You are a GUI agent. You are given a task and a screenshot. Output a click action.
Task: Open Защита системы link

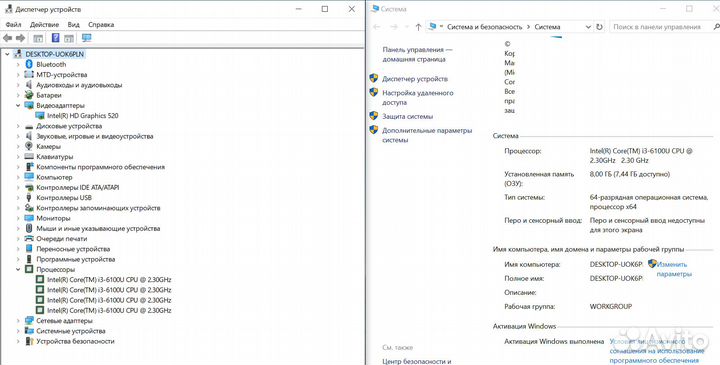pos(407,116)
